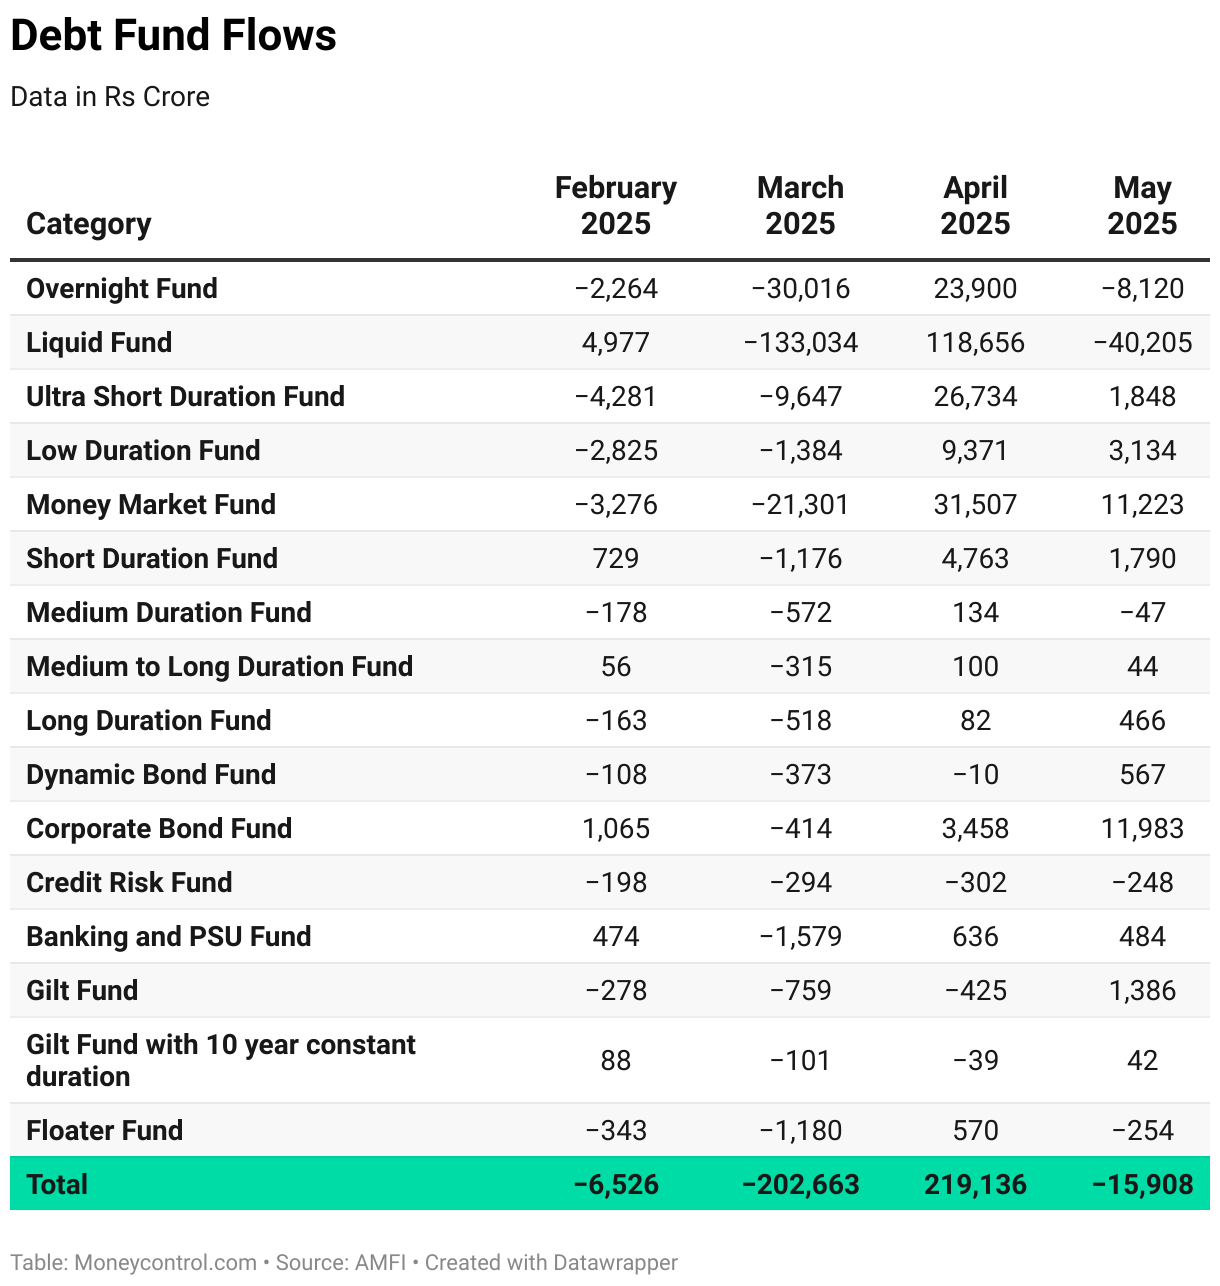Image resolution: width=1220 pixels, height=1286 pixels.
Task: Click the Banking and PSU Fund label
Action: point(169,937)
